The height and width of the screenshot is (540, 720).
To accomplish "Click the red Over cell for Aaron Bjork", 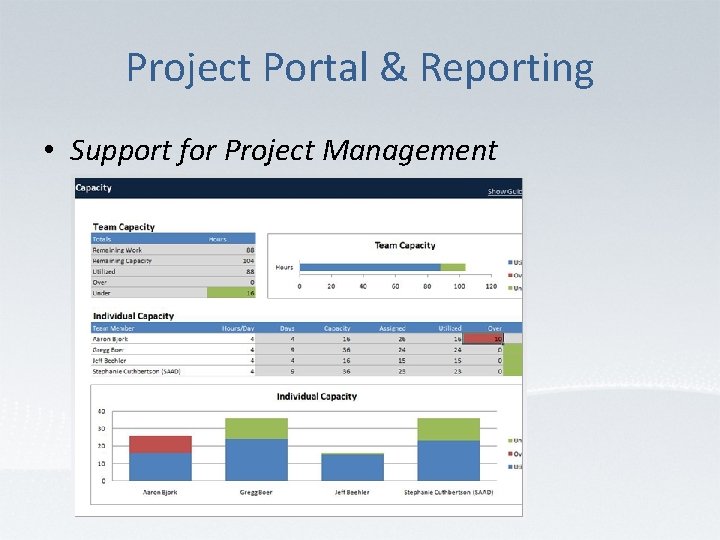I will (483, 339).
